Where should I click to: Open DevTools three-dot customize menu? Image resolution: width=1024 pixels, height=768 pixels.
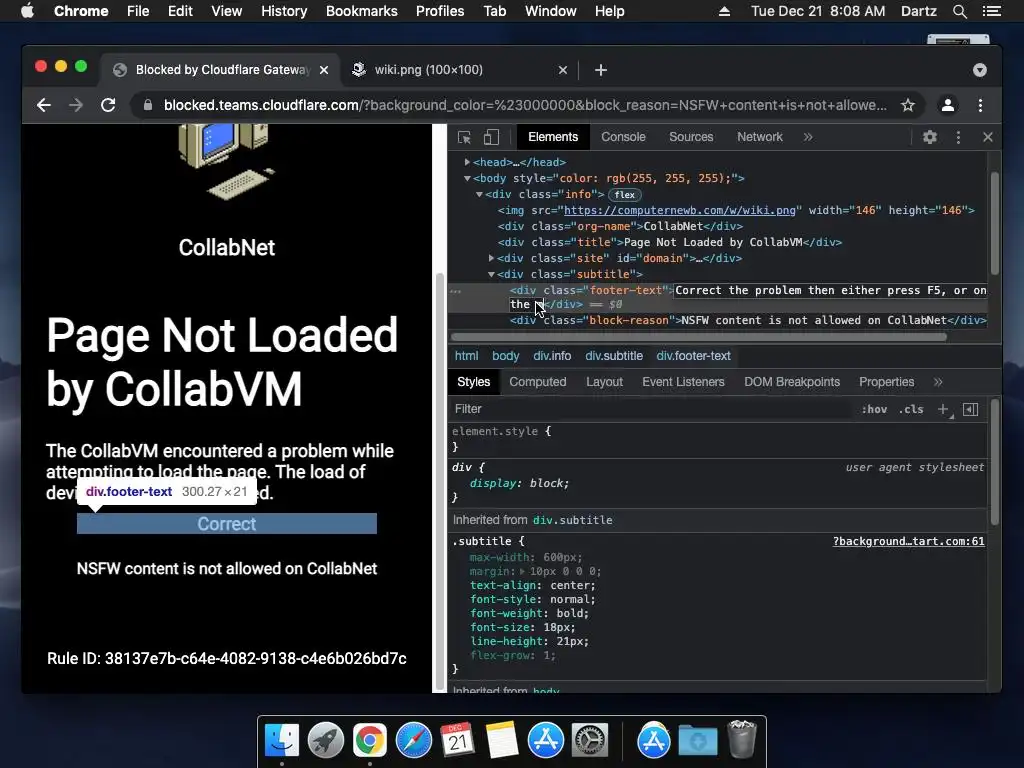coord(958,137)
